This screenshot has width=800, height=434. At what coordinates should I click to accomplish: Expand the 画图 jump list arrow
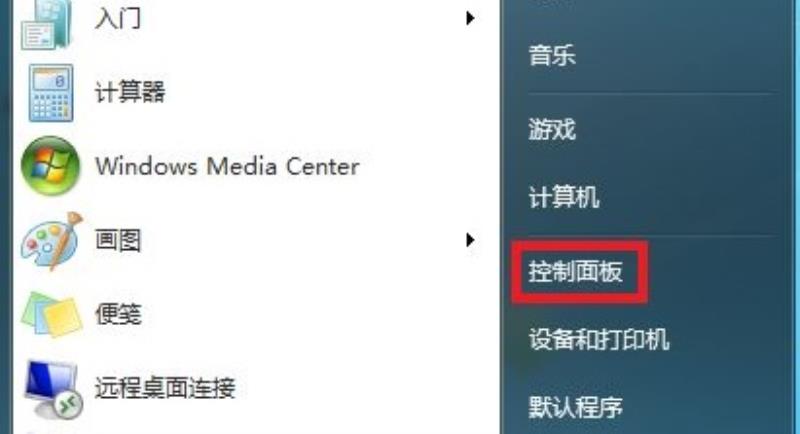[470, 240]
